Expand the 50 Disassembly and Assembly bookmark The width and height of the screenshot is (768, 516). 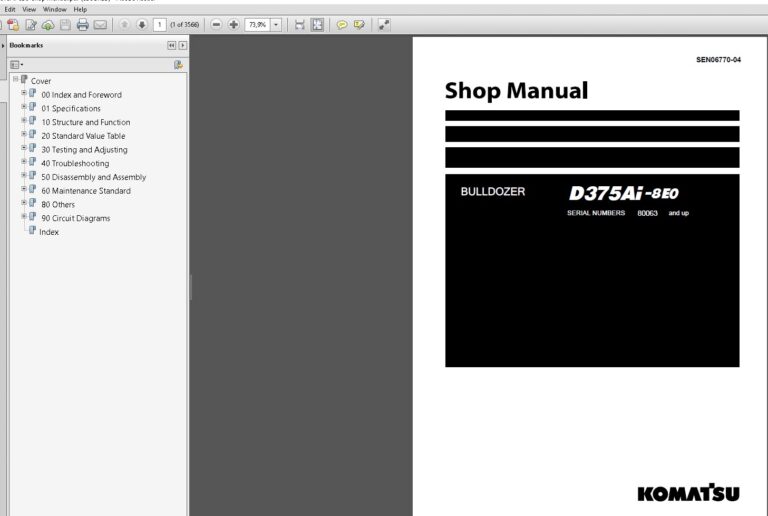click(x=24, y=175)
